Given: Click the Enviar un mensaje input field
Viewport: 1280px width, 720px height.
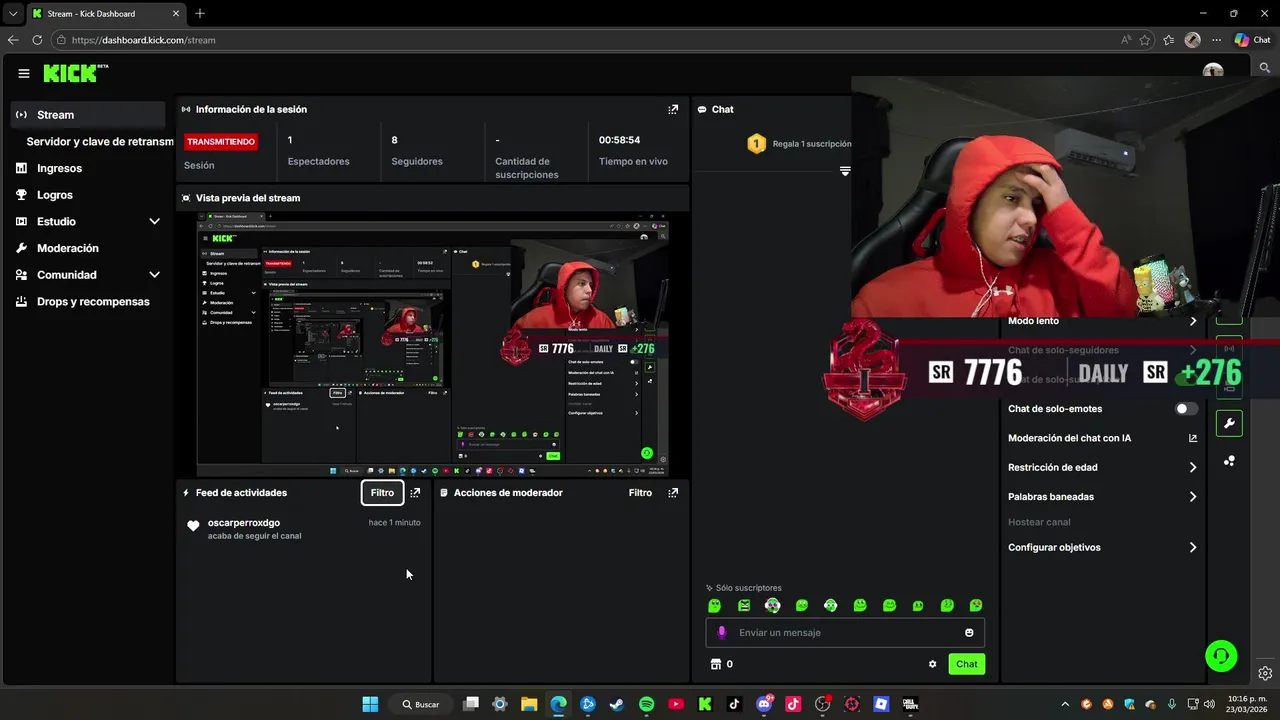Looking at the screenshot, I should (x=845, y=632).
